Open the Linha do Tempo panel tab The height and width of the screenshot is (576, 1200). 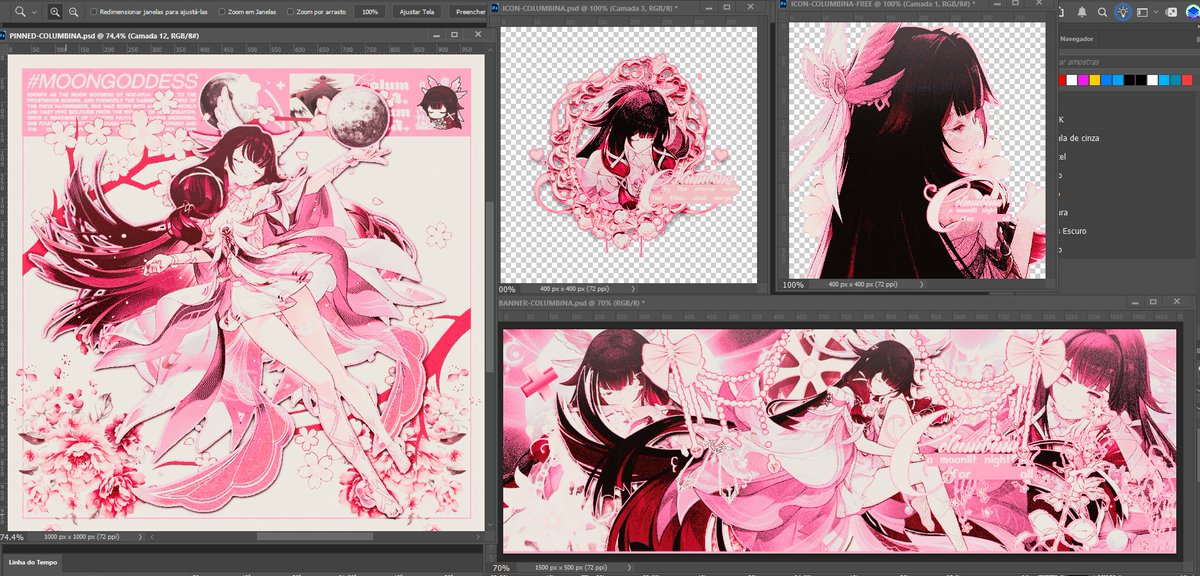click(33, 563)
